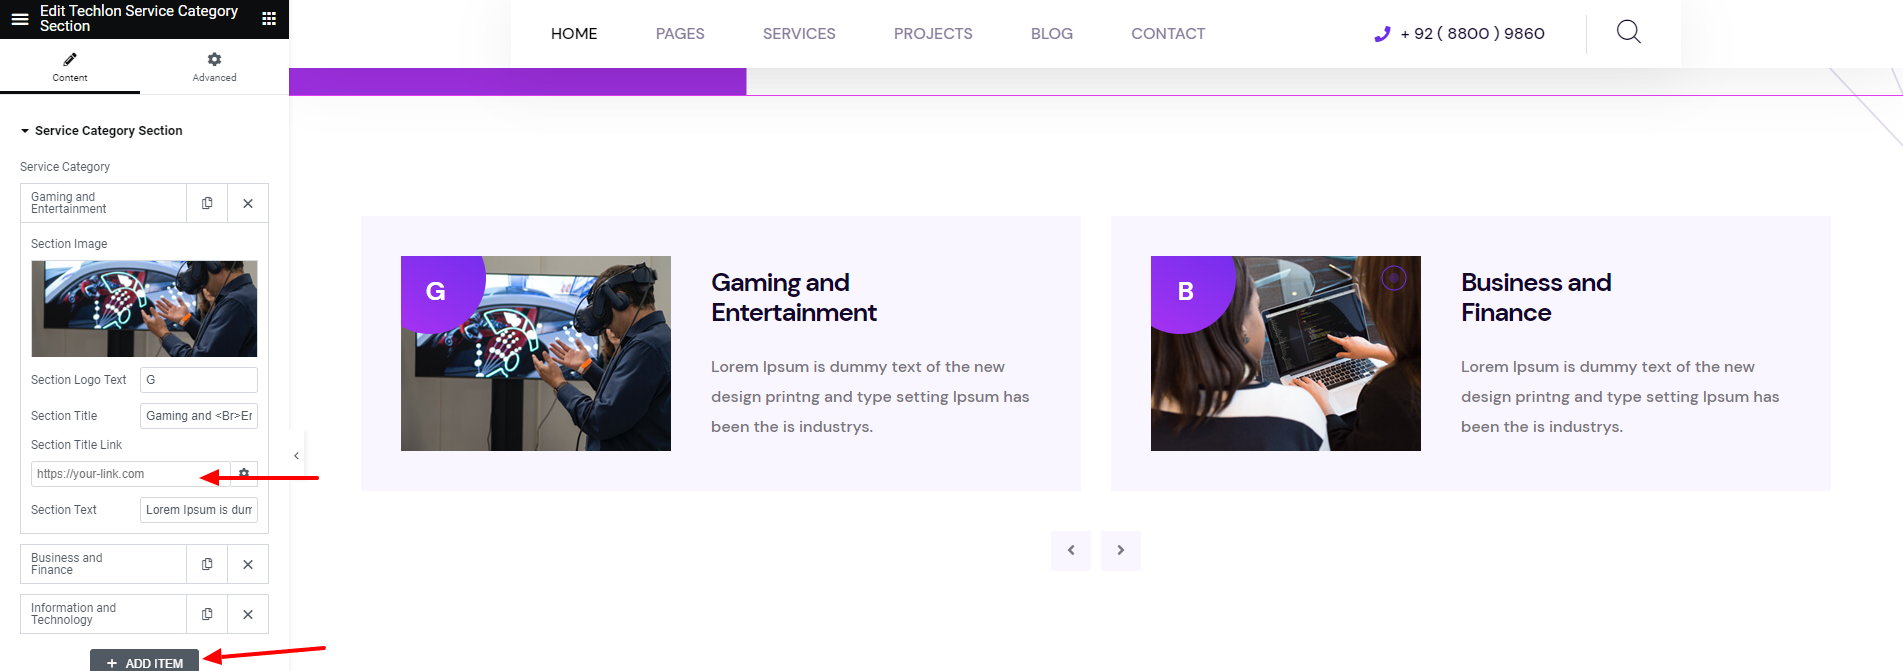Image resolution: width=1903 pixels, height=671 pixels.
Task: Collapse the Service Category Section panel
Action: (x=100, y=131)
